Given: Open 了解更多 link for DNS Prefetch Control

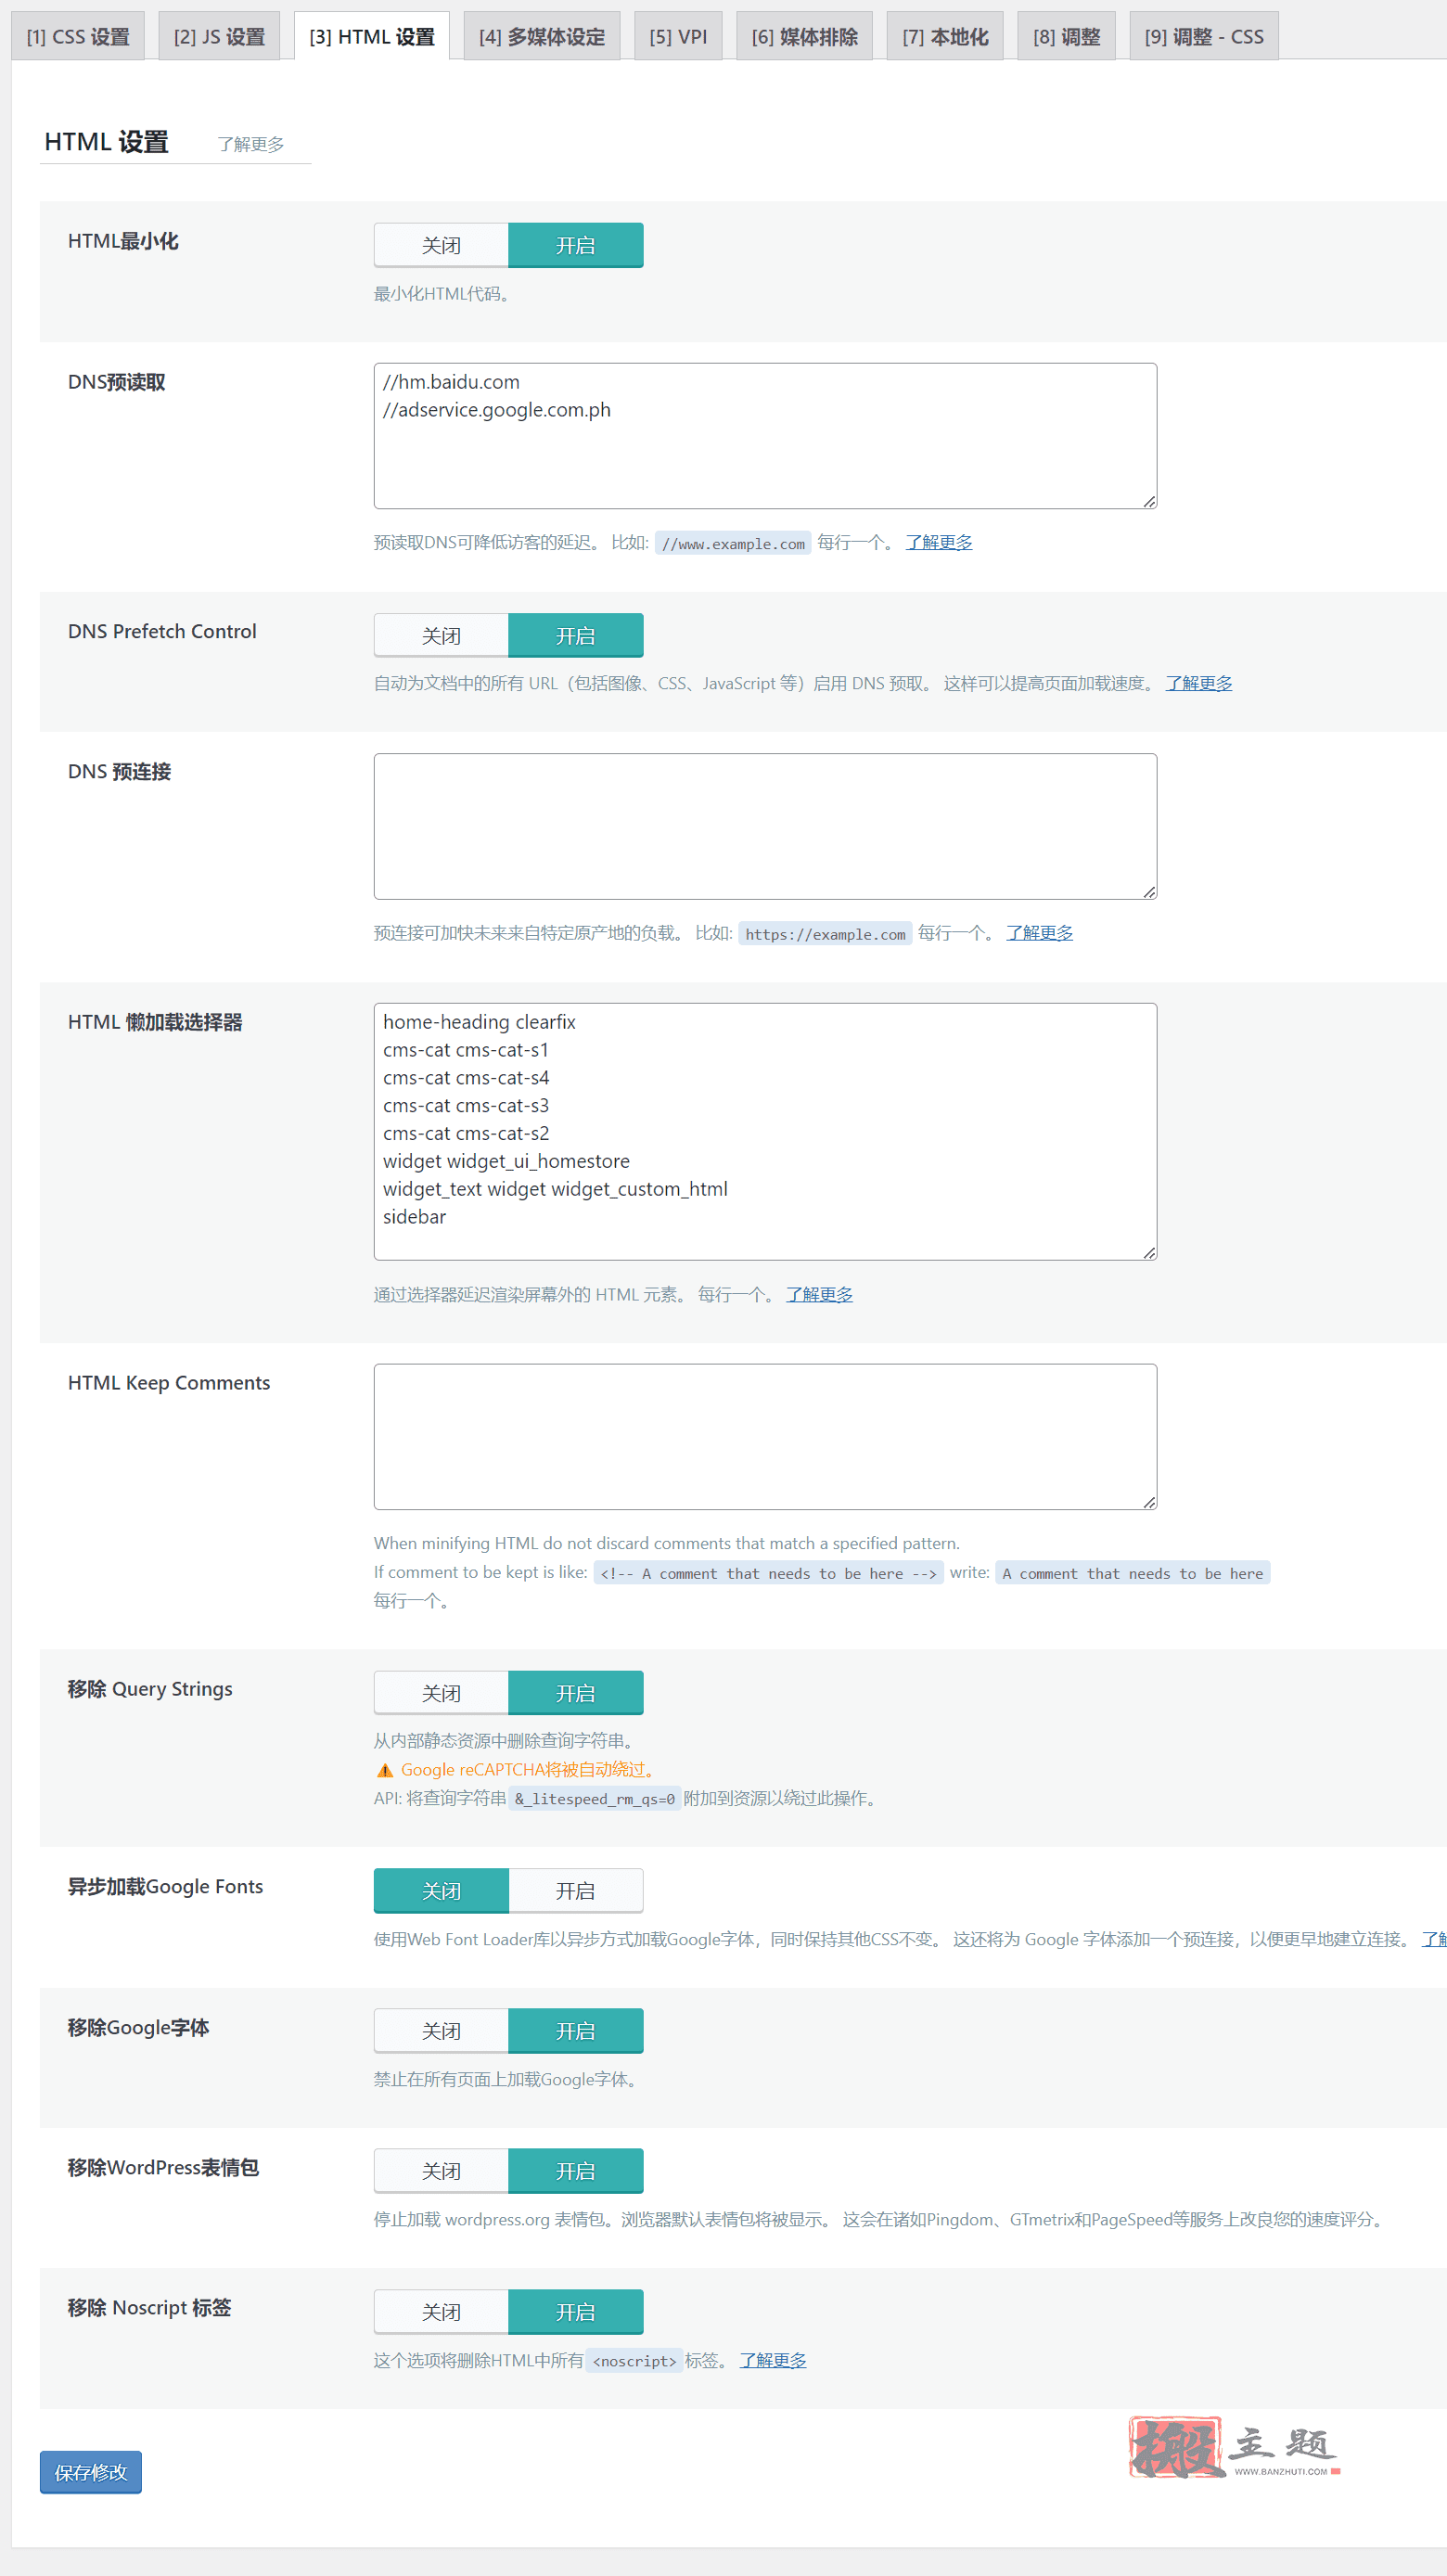Looking at the screenshot, I should point(1199,683).
